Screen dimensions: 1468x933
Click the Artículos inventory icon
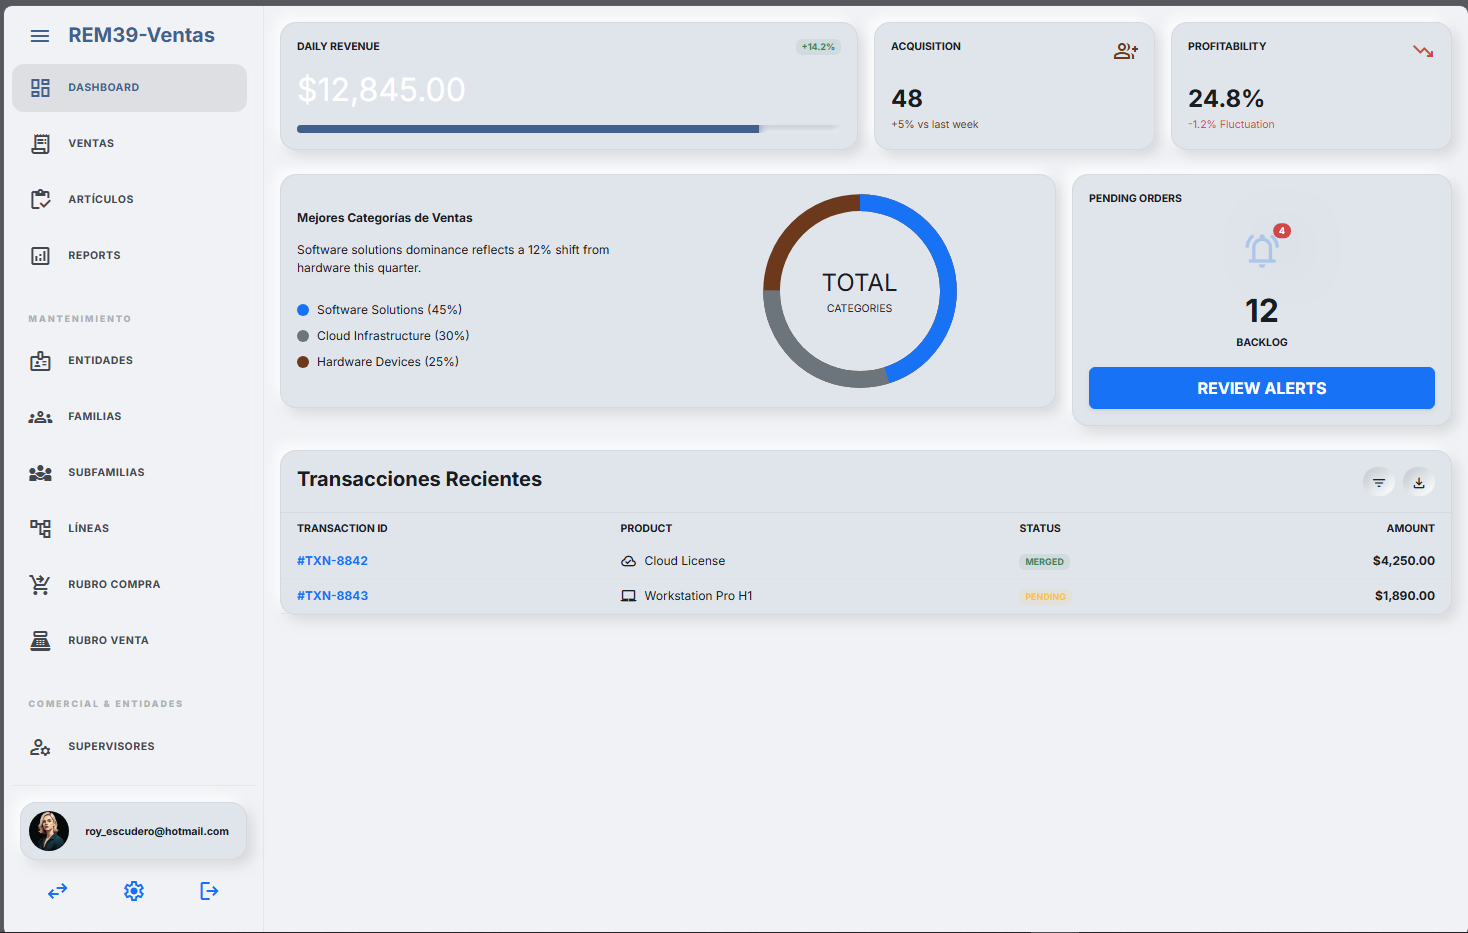tap(40, 200)
